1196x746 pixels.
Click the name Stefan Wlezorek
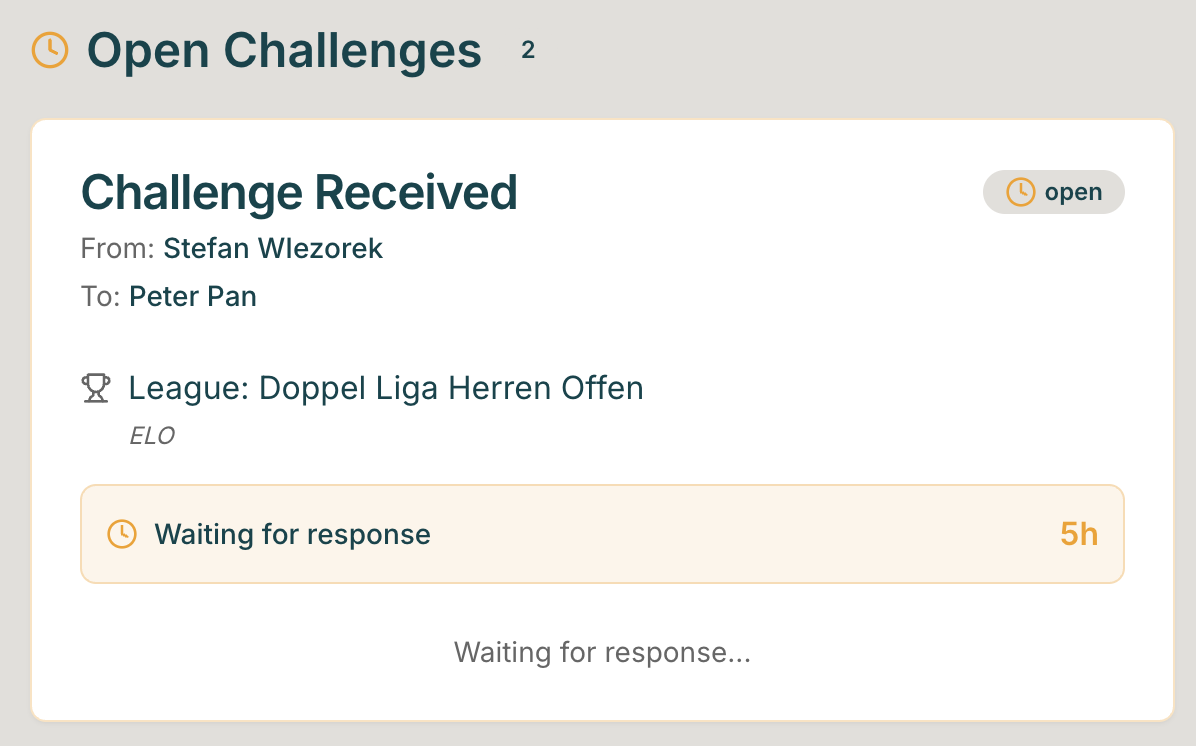pos(273,248)
